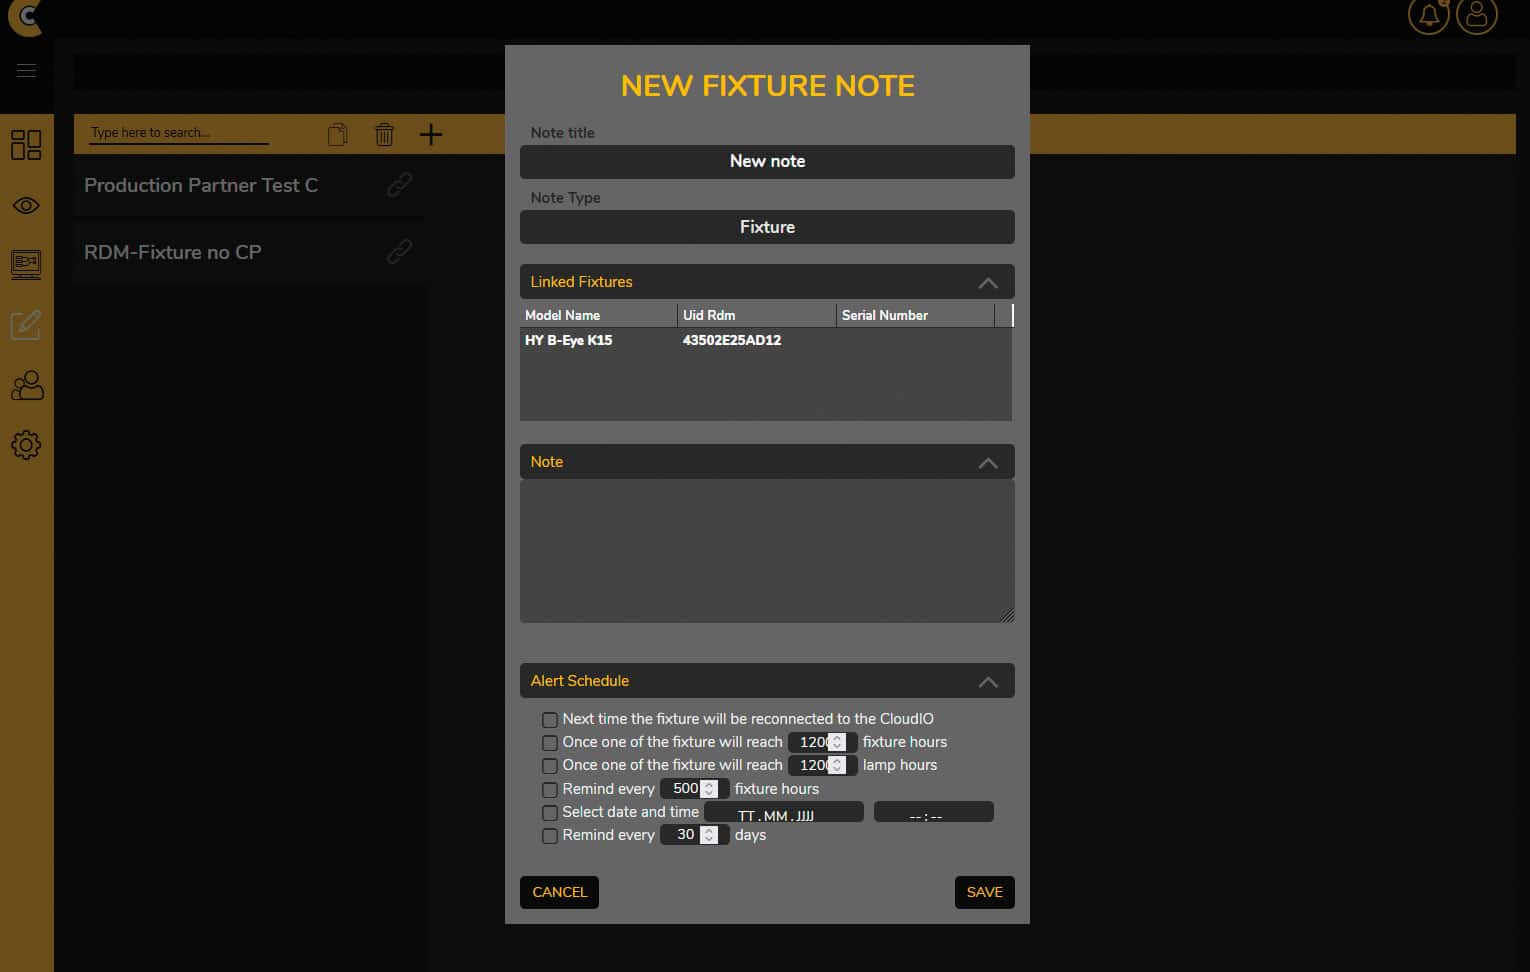The image size is (1530, 972).
Task: Collapse the Alert Schedule section
Action: (987, 682)
